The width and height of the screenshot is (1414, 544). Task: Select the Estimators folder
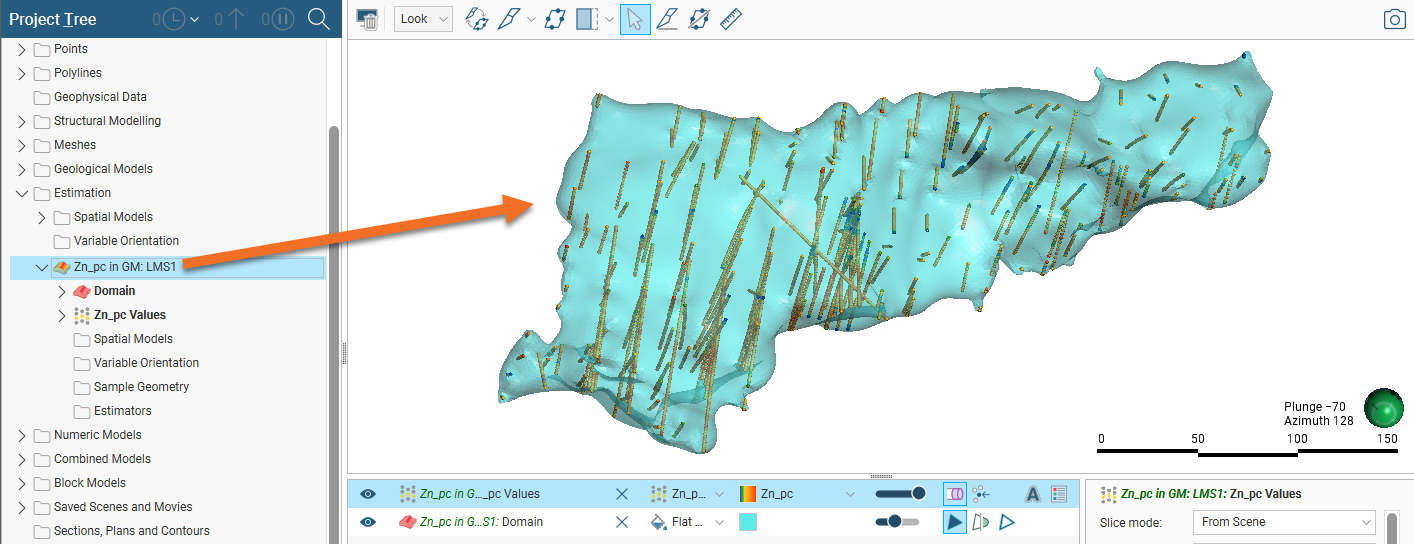[122, 411]
